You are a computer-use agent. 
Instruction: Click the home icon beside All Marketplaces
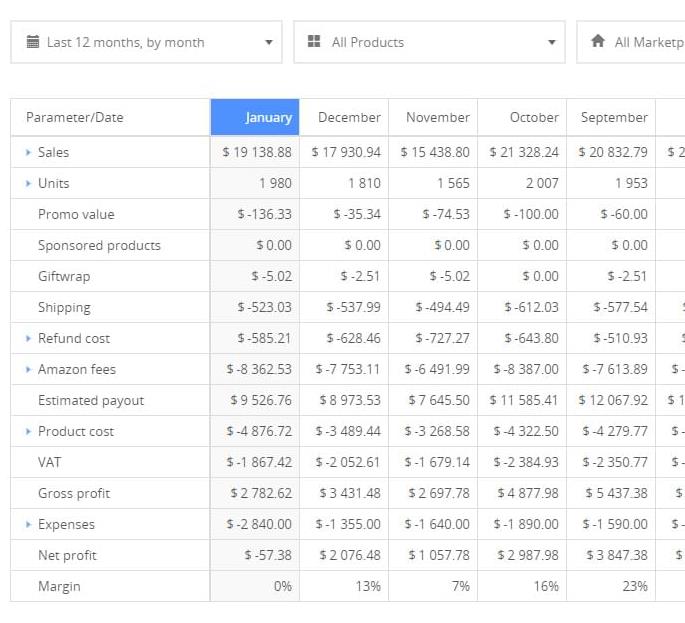click(x=598, y=42)
